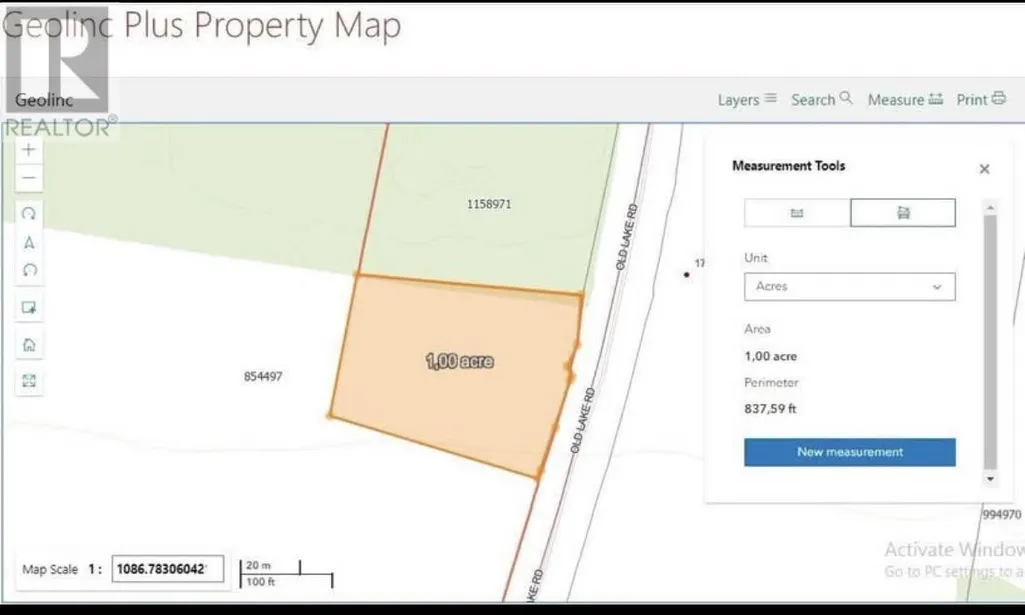Open the Search tool
This screenshot has height=615, width=1025.
pos(822,99)
